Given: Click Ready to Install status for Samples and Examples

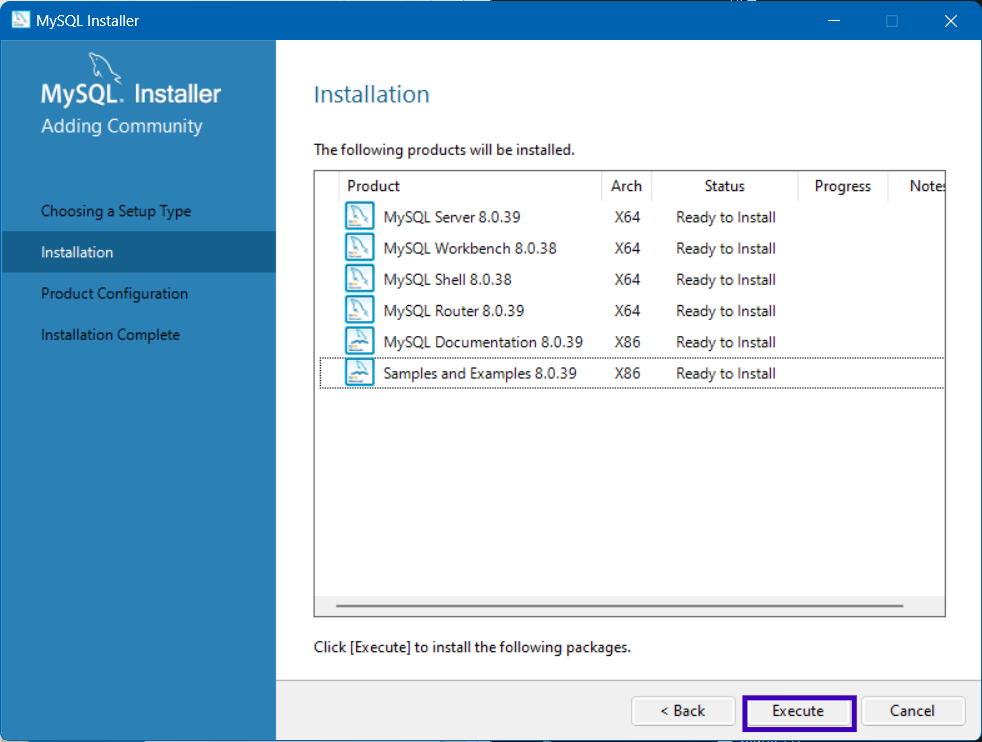Looking at the screenshot, I should tap(726, 374).
